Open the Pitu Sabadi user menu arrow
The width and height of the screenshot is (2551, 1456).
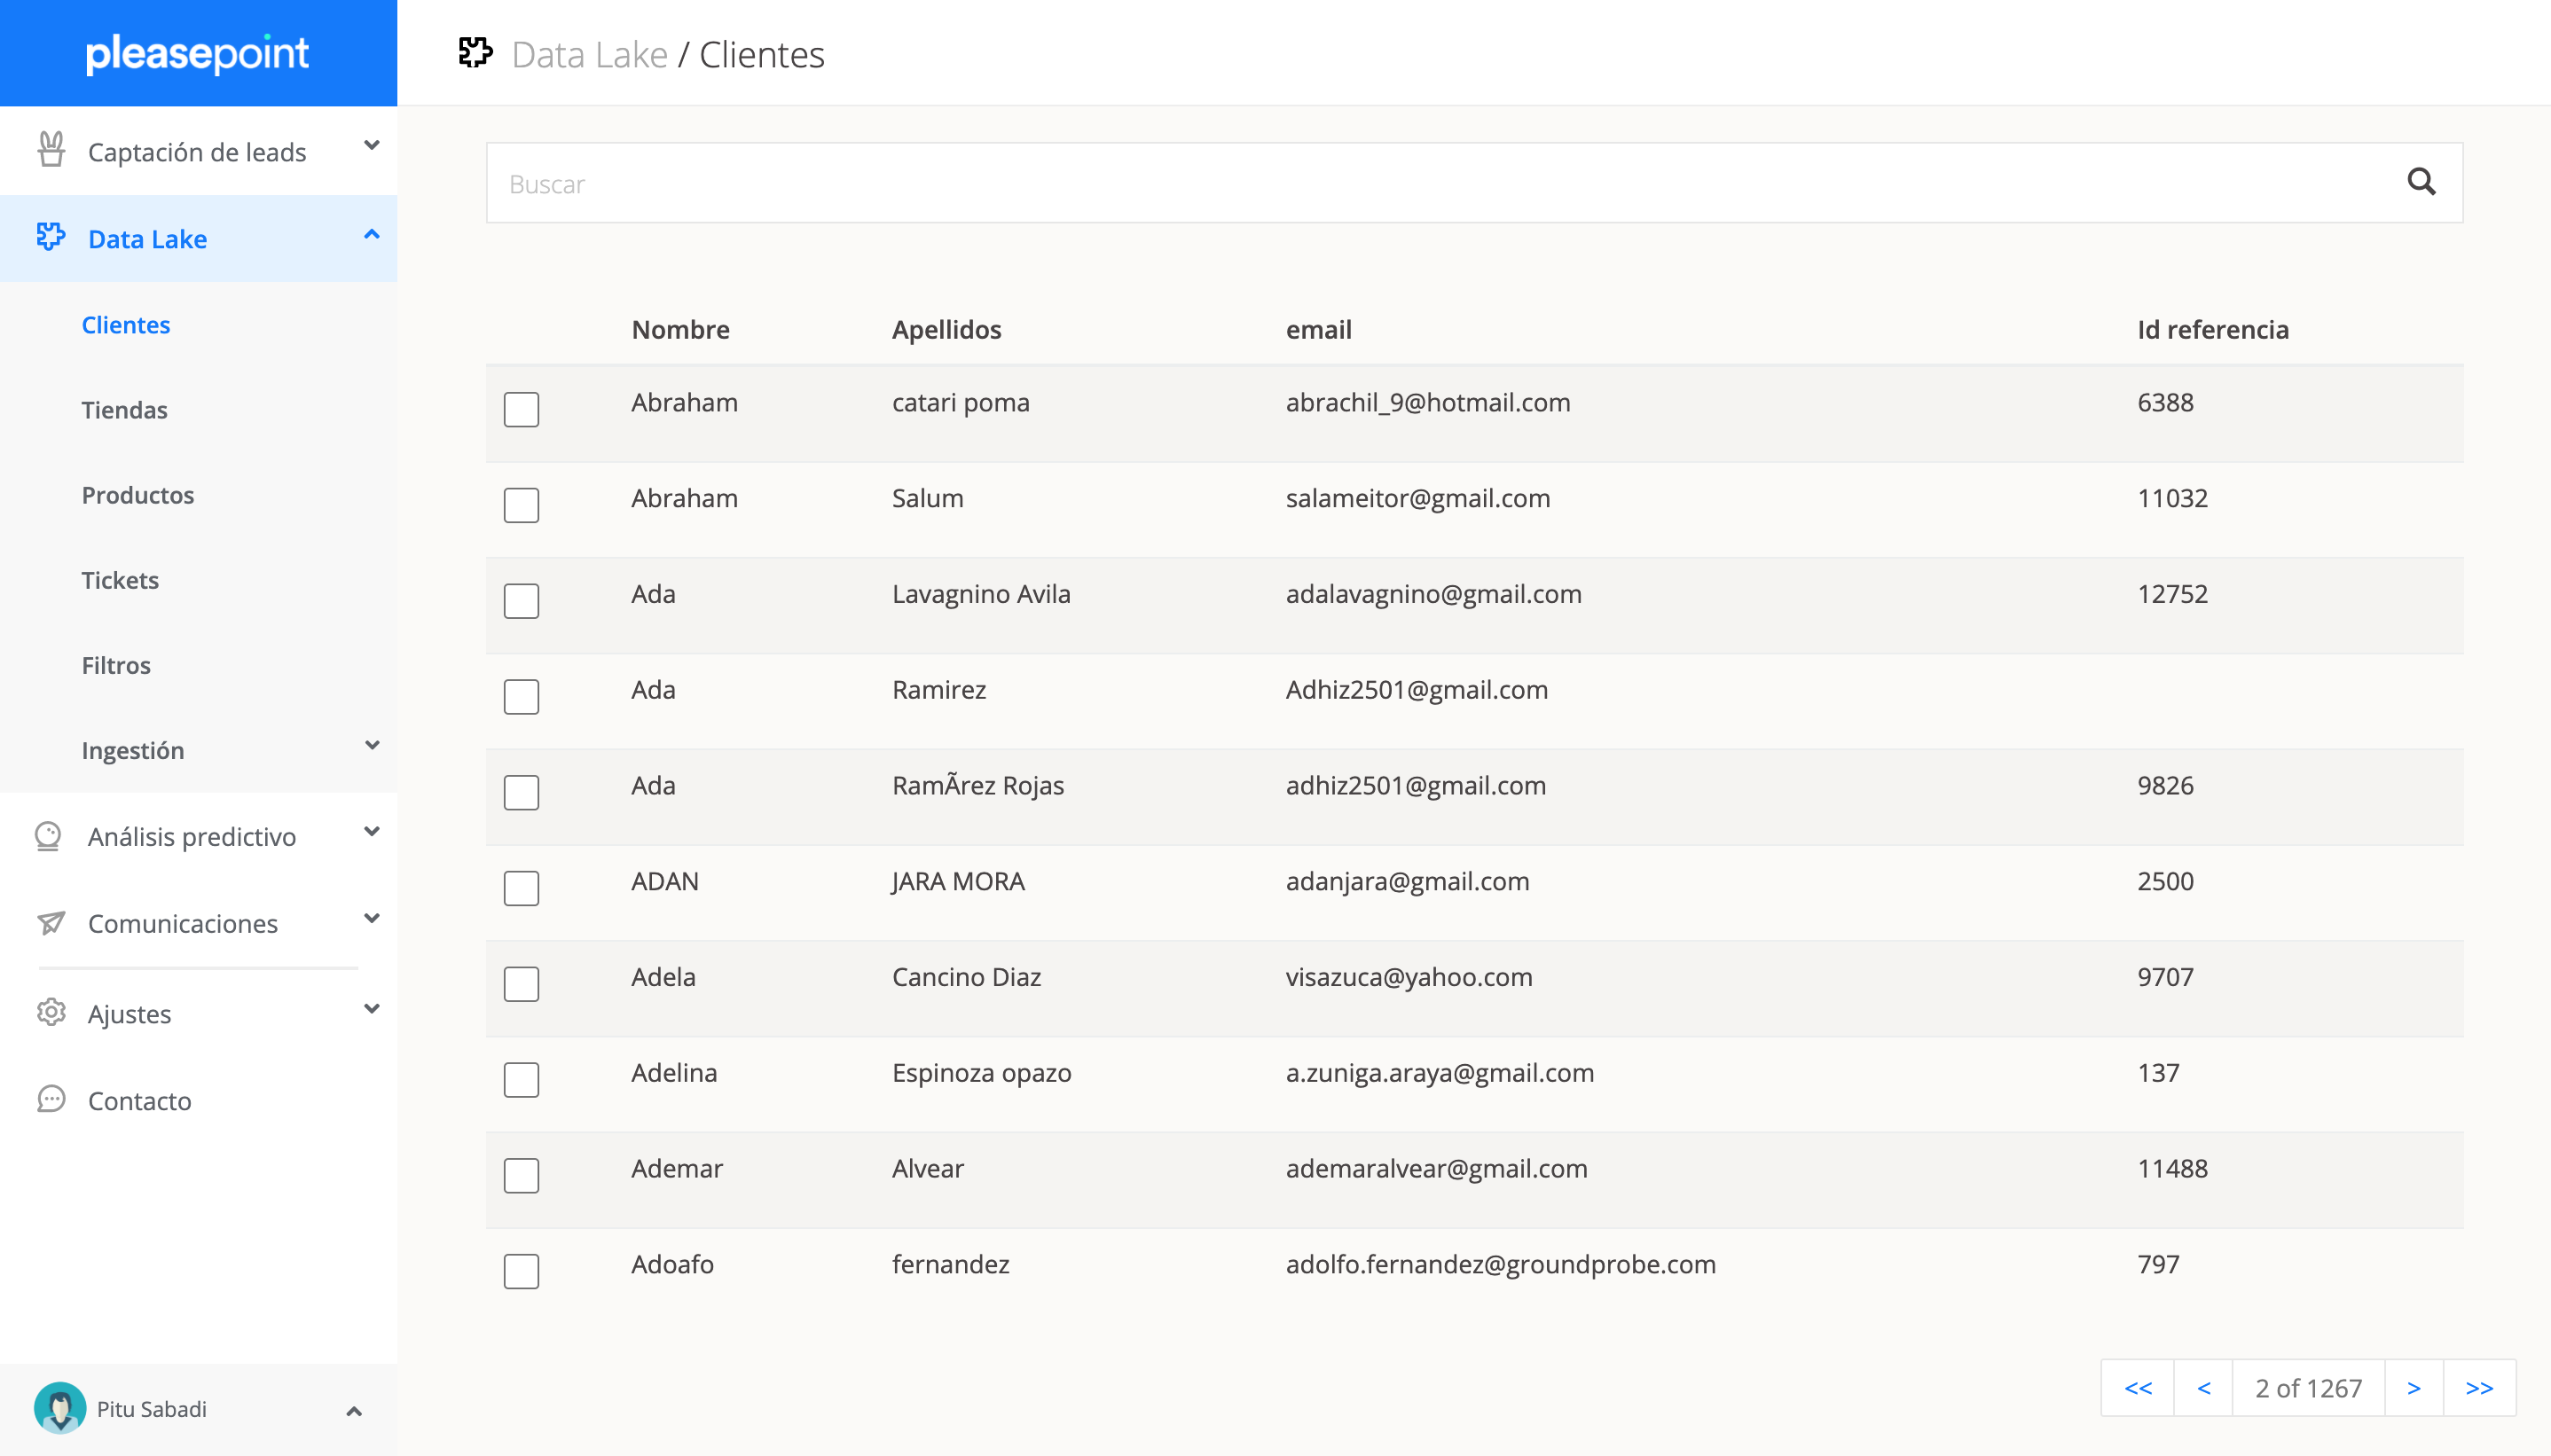tap(353, 1411)
